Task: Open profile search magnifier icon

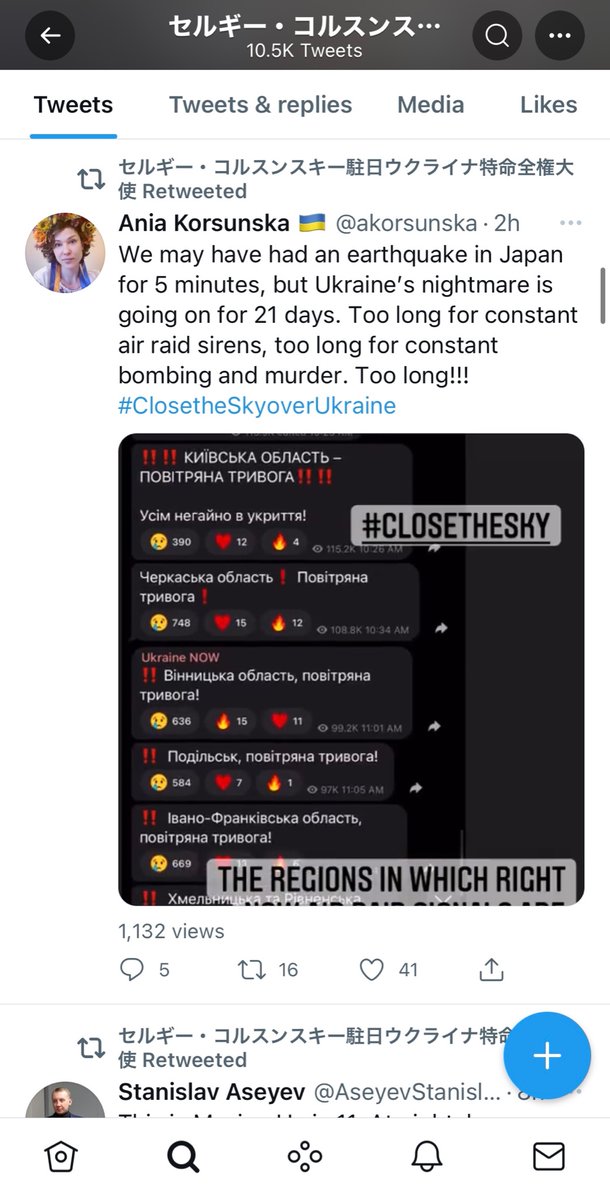Action: [x=497, y=36]
